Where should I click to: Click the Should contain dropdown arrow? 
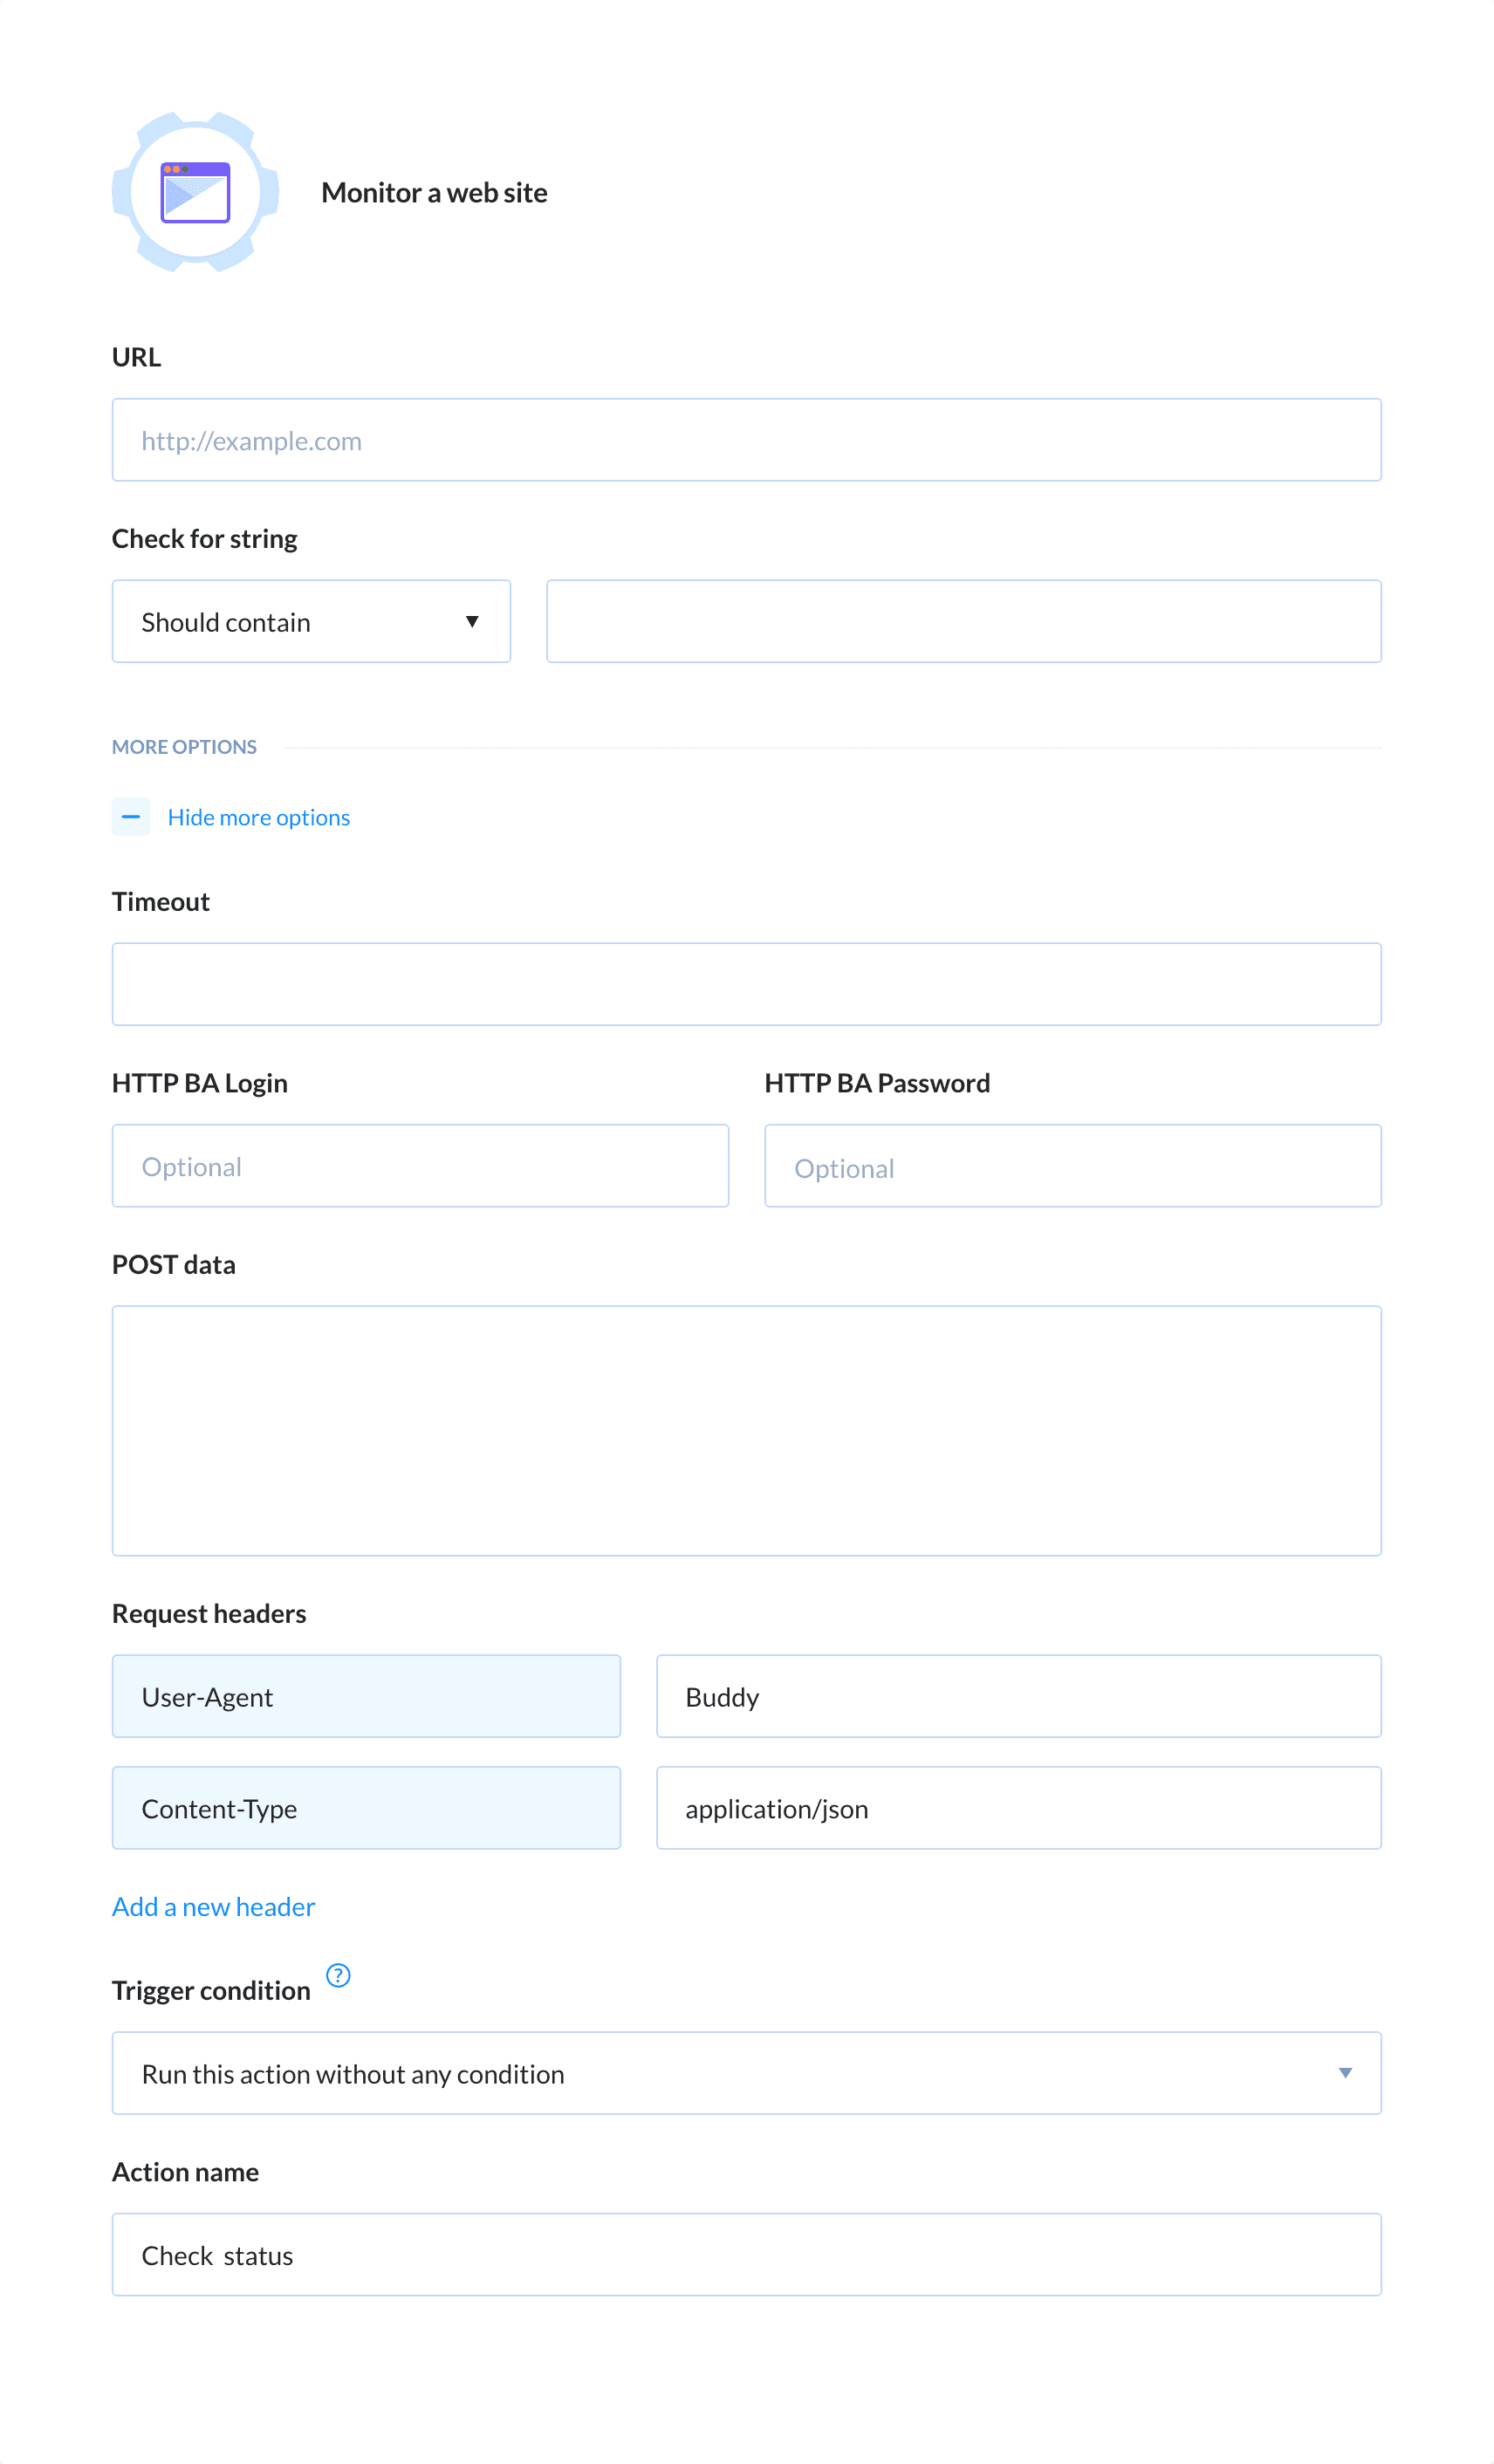pyautogui.click(x=472, y=621)
